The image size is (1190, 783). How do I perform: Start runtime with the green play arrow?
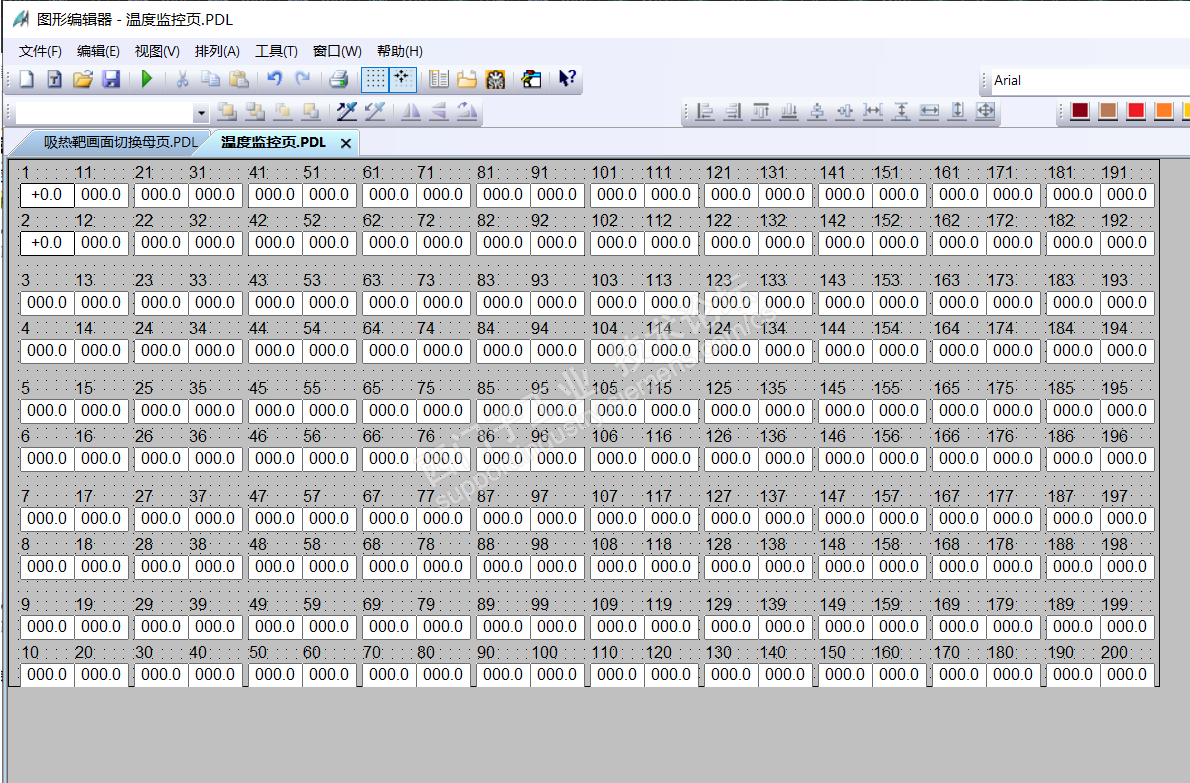(x=146, y=79)
